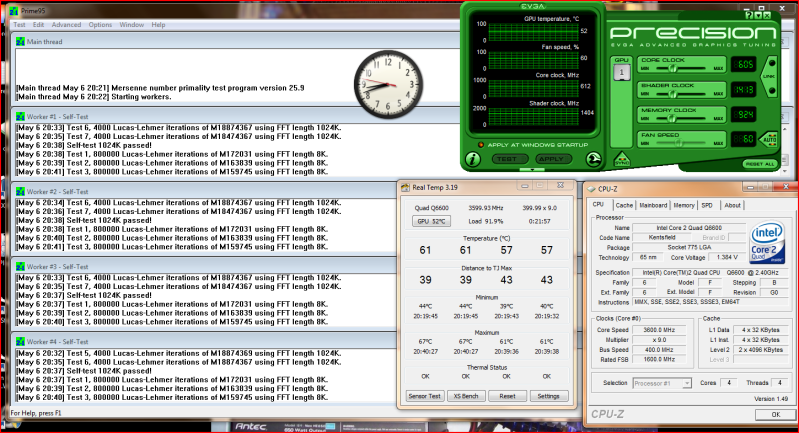Click the GPU 52°C button in Real Temp
799x433 pixels.
tap(431, 221)
